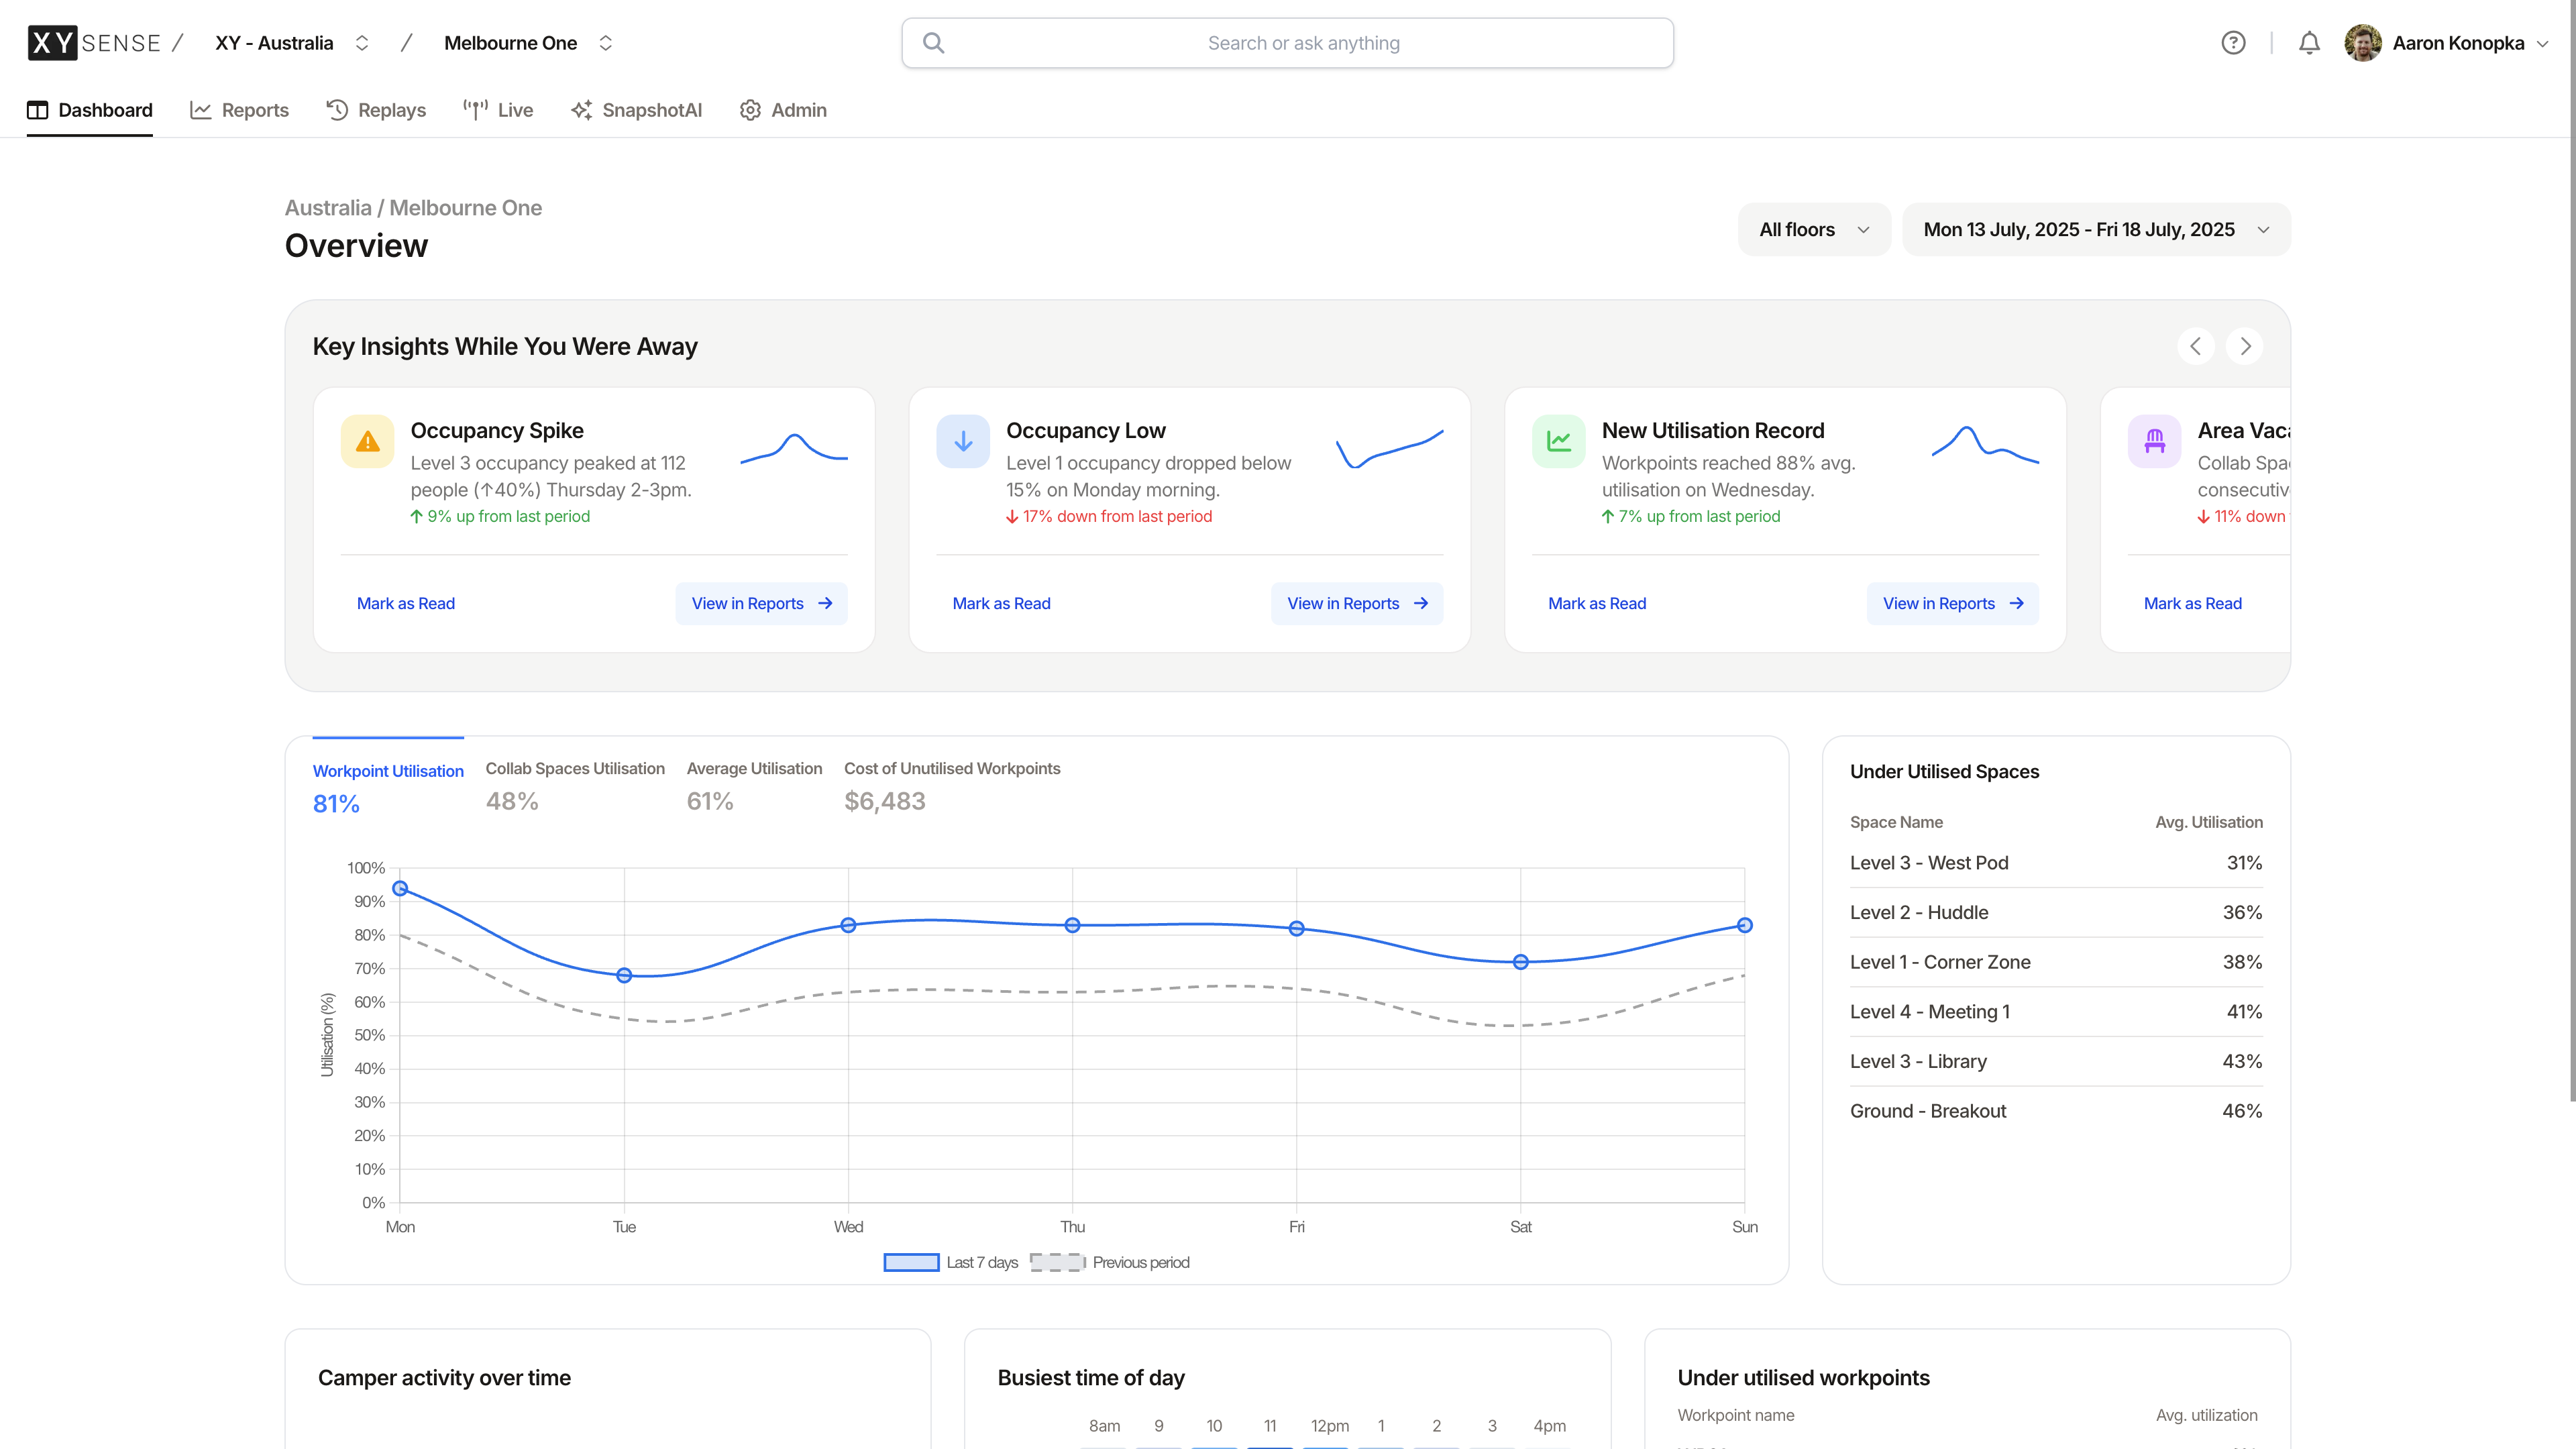Viewport: 2576px width, 1449px height.
Task: Click the Occupancy Spike sparkline
Action: (794, 448)
